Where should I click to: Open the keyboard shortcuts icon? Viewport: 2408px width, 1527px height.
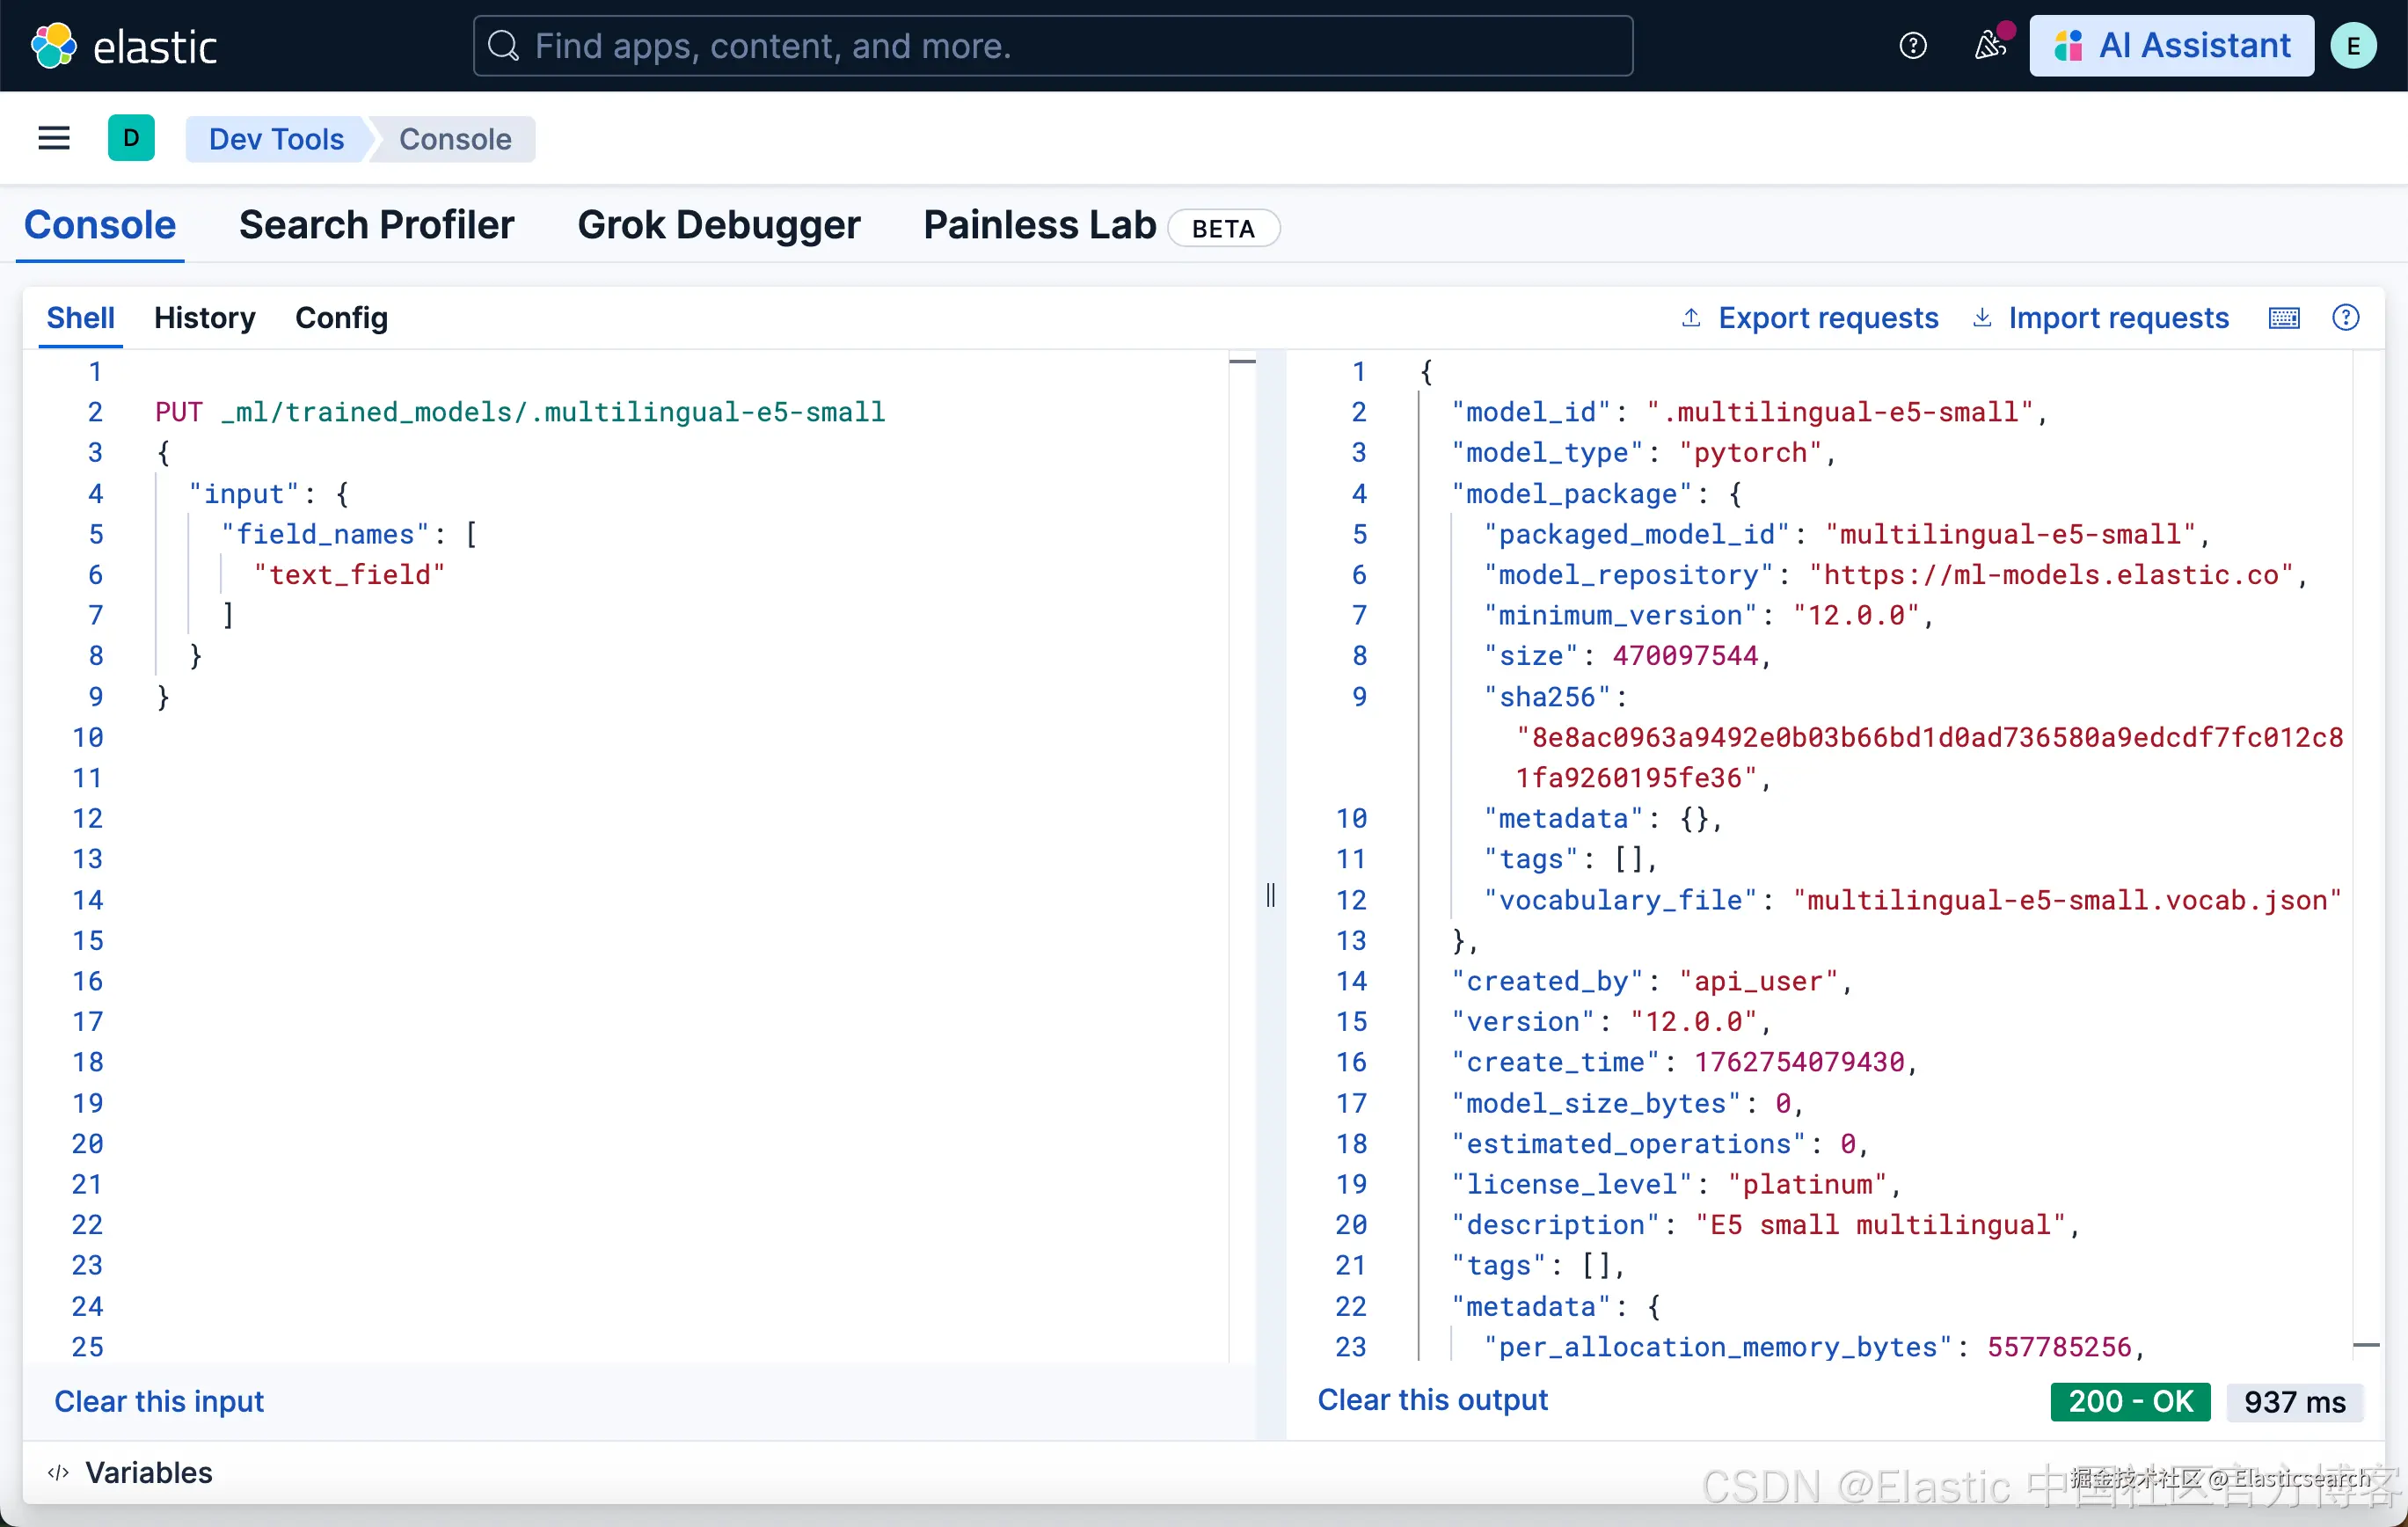(2284, 318)
